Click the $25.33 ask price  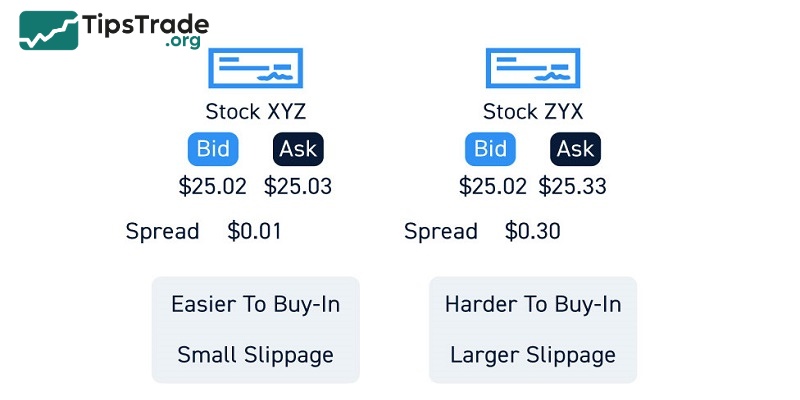pyautogui.click(x=573, y=186)
